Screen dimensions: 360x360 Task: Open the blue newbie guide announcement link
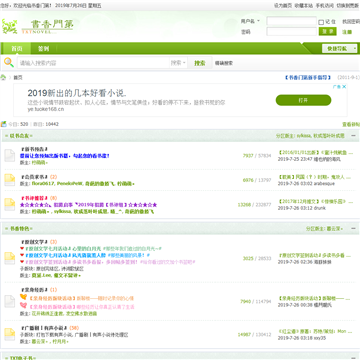(308, 77)
